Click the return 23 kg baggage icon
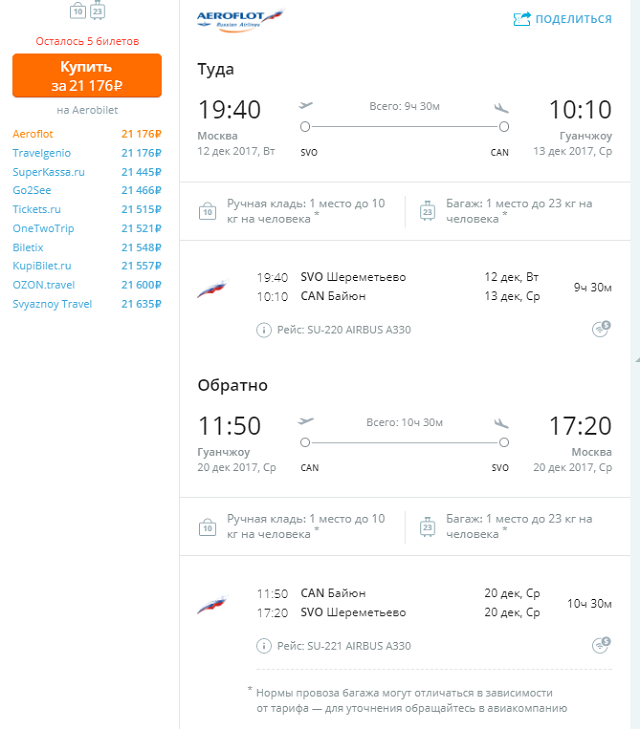 point(427,527)
